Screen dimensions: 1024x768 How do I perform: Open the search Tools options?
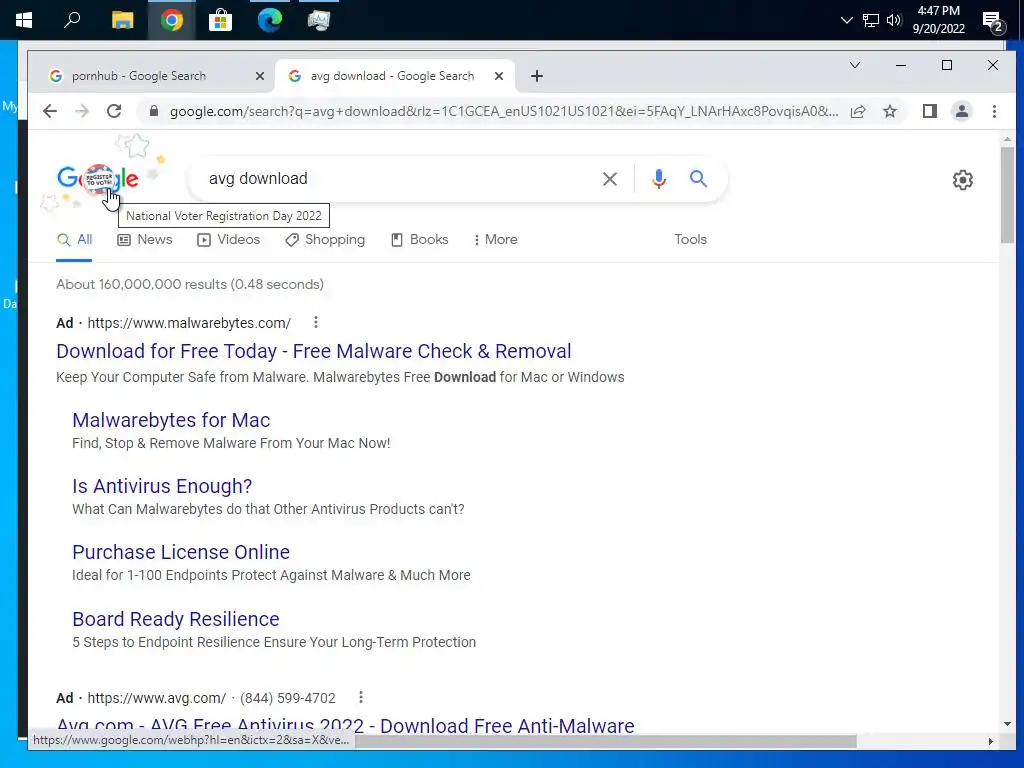pyautogui.click(x=690, y=240)
